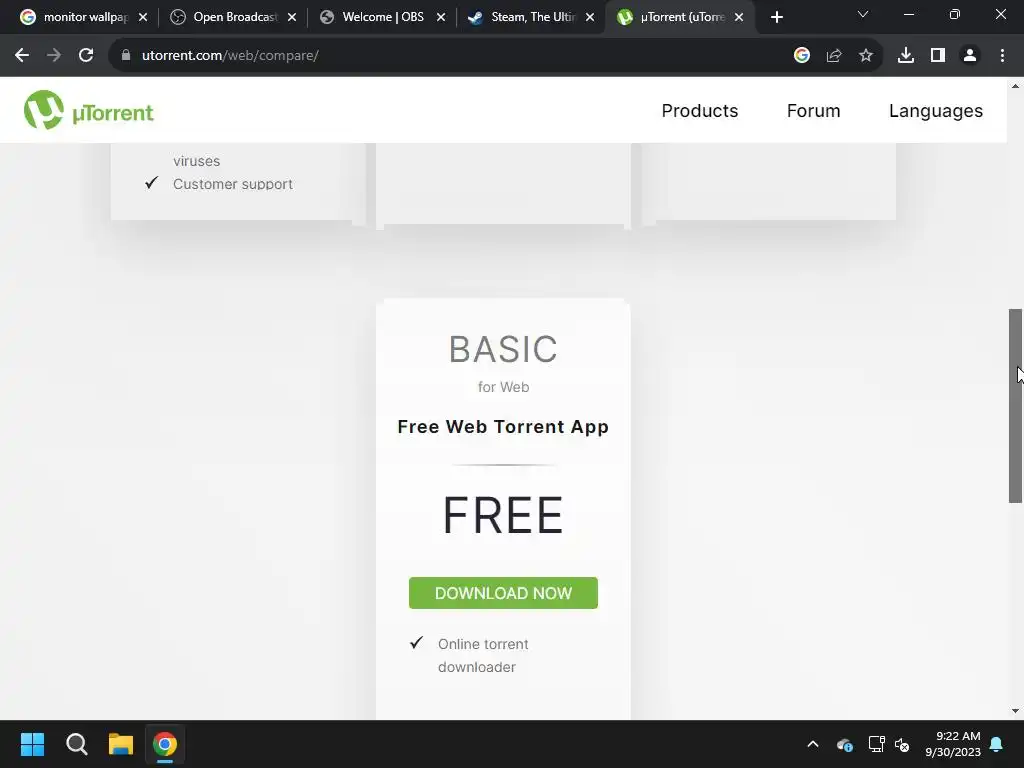
Task: Reload the utorrent compare page
Action: click(86, 56)
